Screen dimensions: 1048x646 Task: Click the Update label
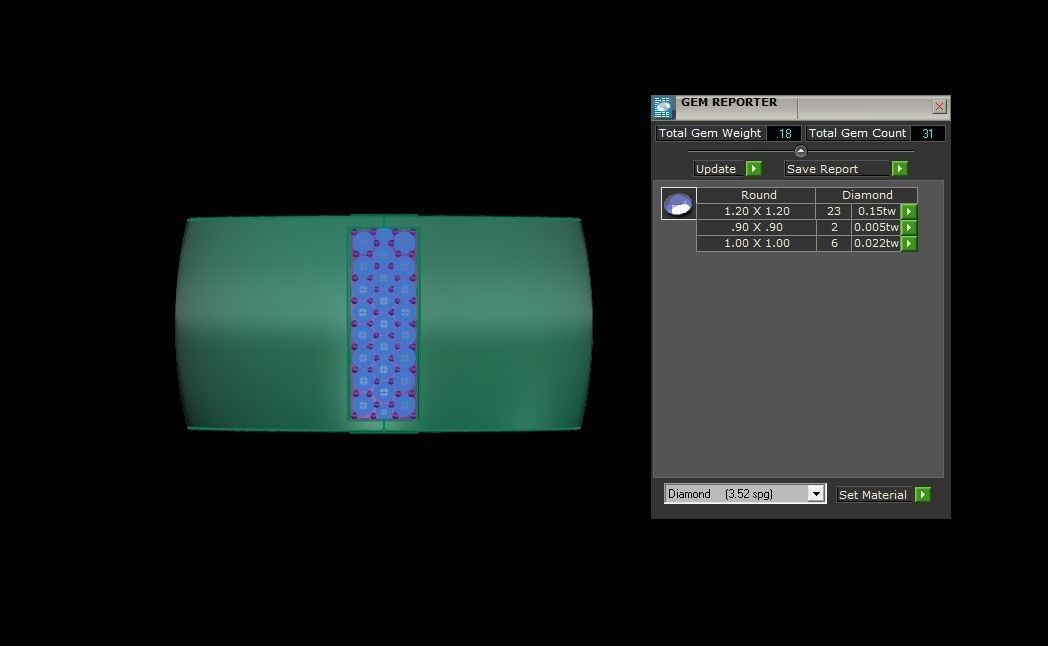point(716,169)
